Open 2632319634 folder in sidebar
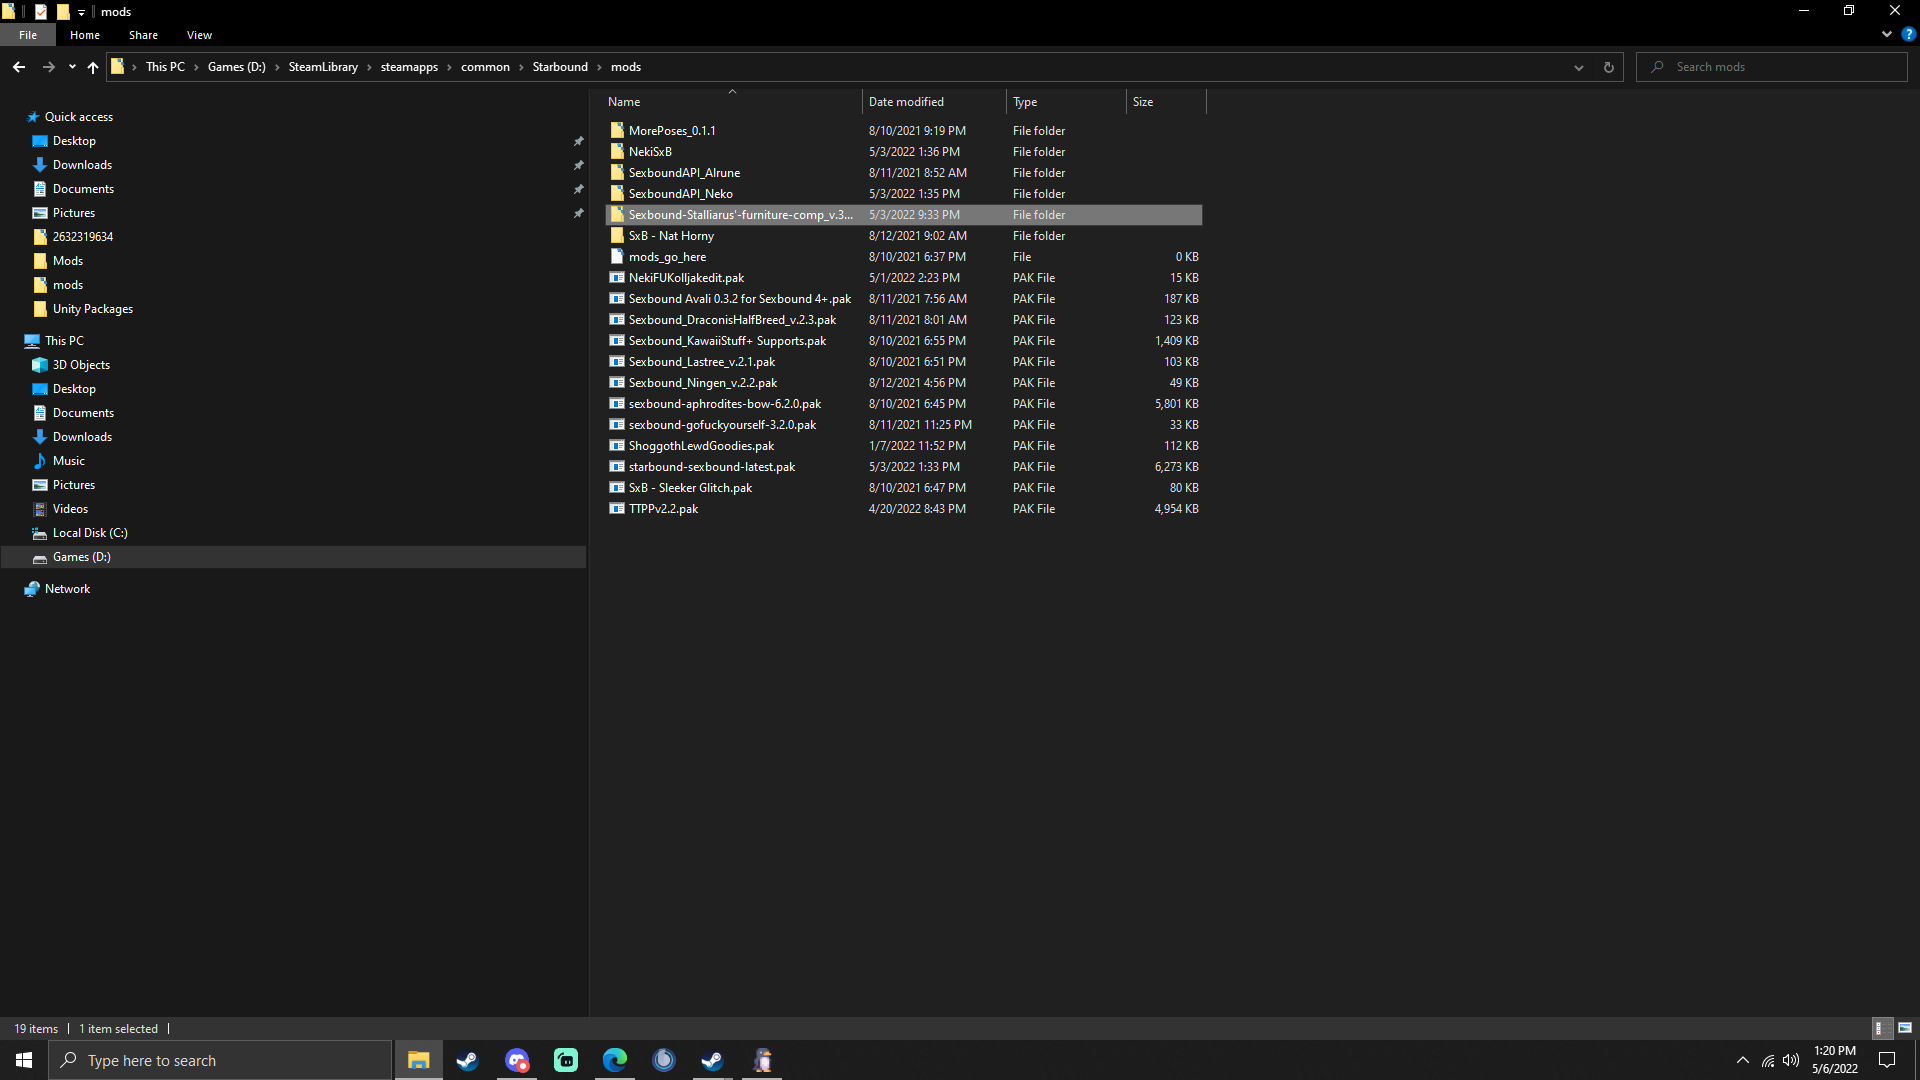1920x1080 pixels. (82, 237)
